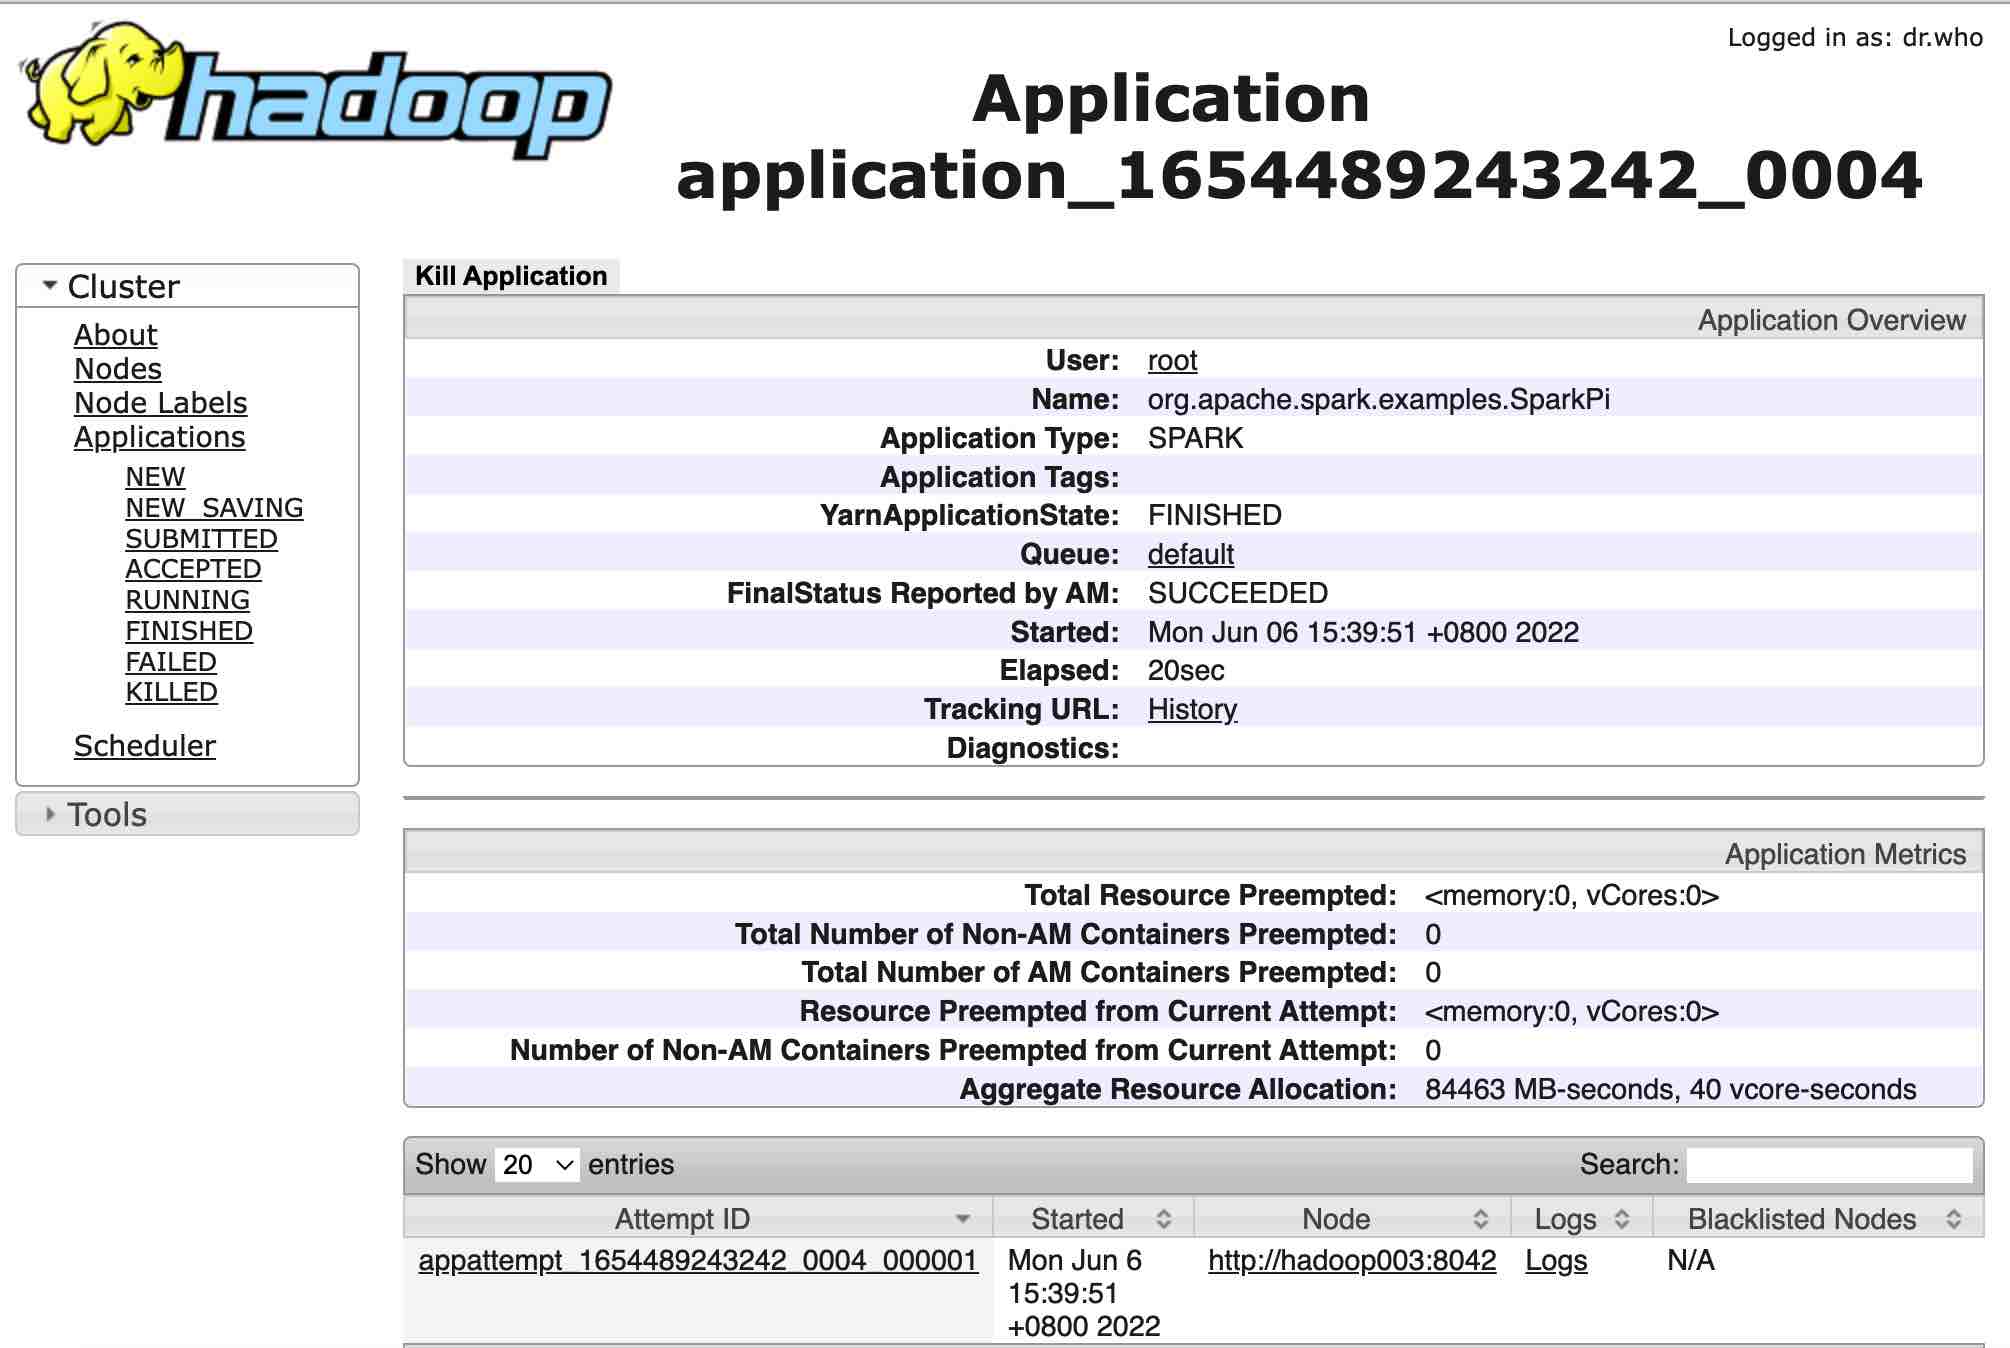Filter applications by NEW_SAVING state
The height and width of the screenshot is (1348, 2010).
pyautogui.click(x=214, y=508)
